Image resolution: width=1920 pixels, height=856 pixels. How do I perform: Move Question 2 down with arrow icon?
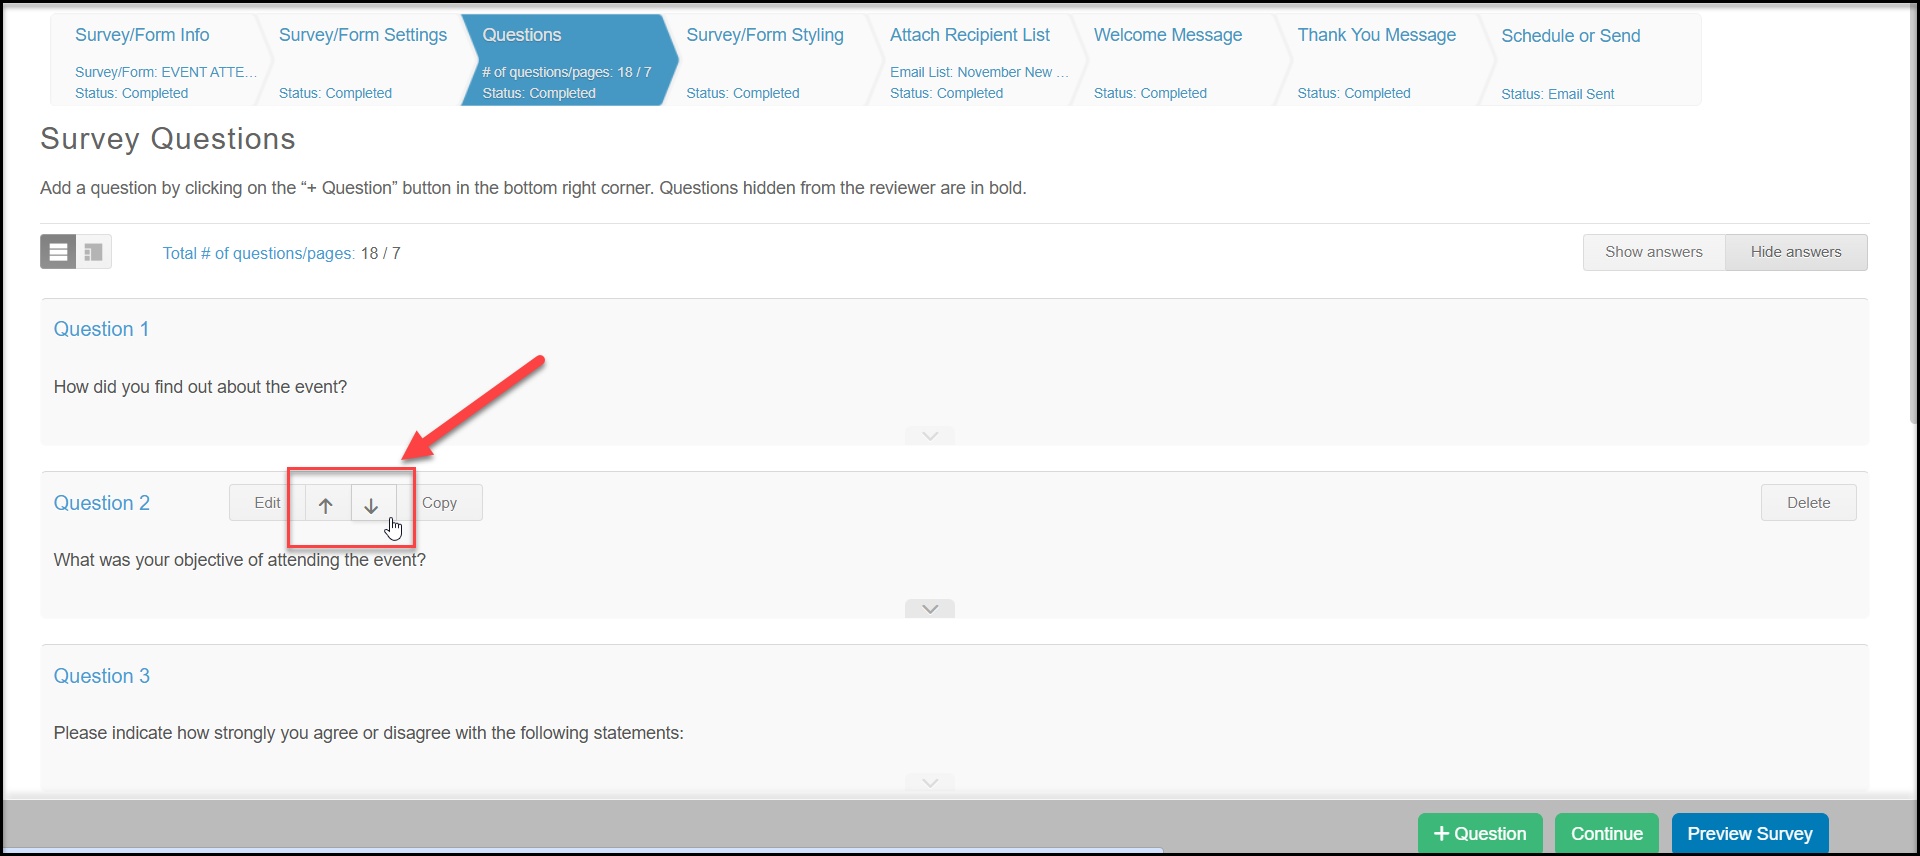point(372,504)
